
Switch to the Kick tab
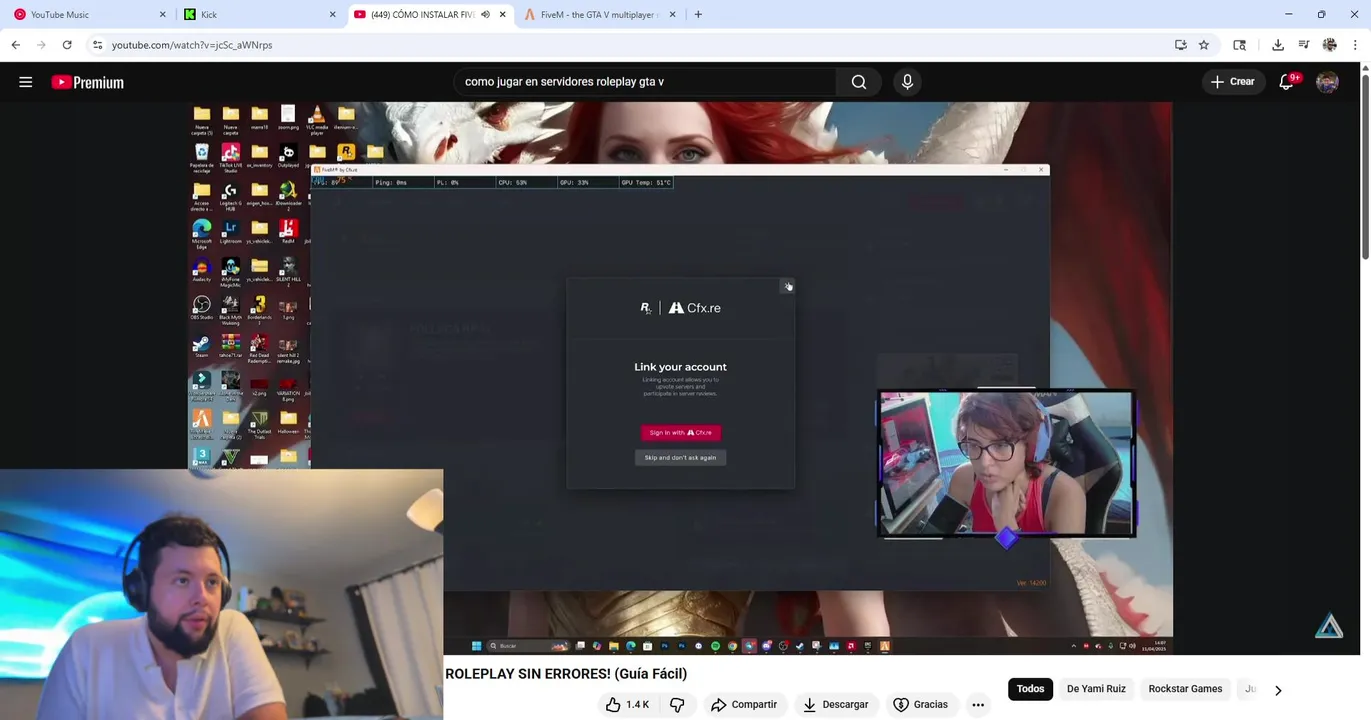point(260,15)
